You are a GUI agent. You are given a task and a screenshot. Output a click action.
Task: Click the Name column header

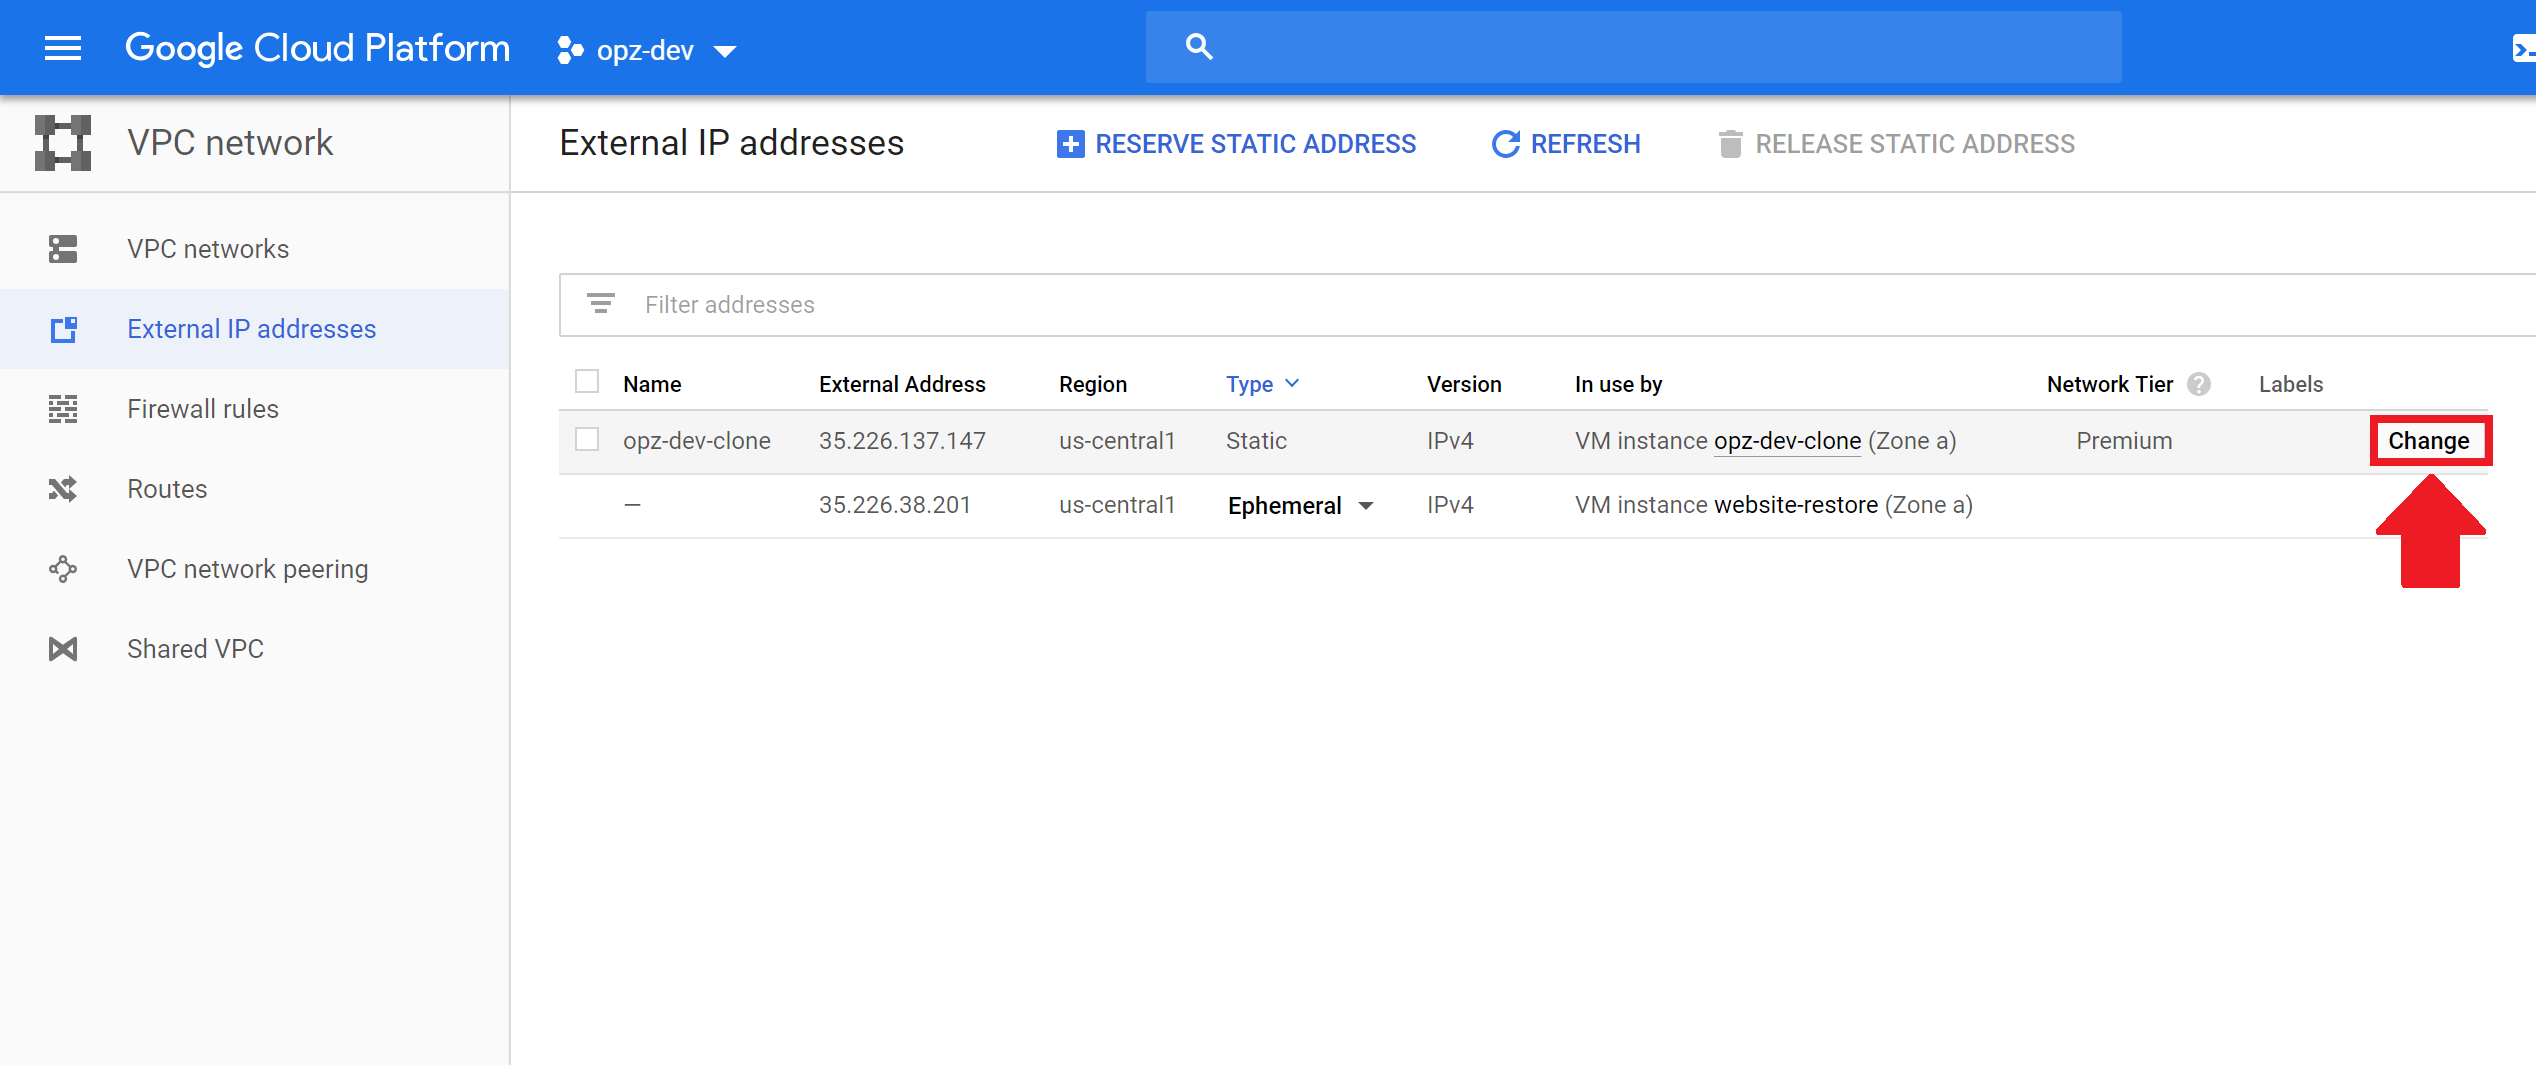652,384
